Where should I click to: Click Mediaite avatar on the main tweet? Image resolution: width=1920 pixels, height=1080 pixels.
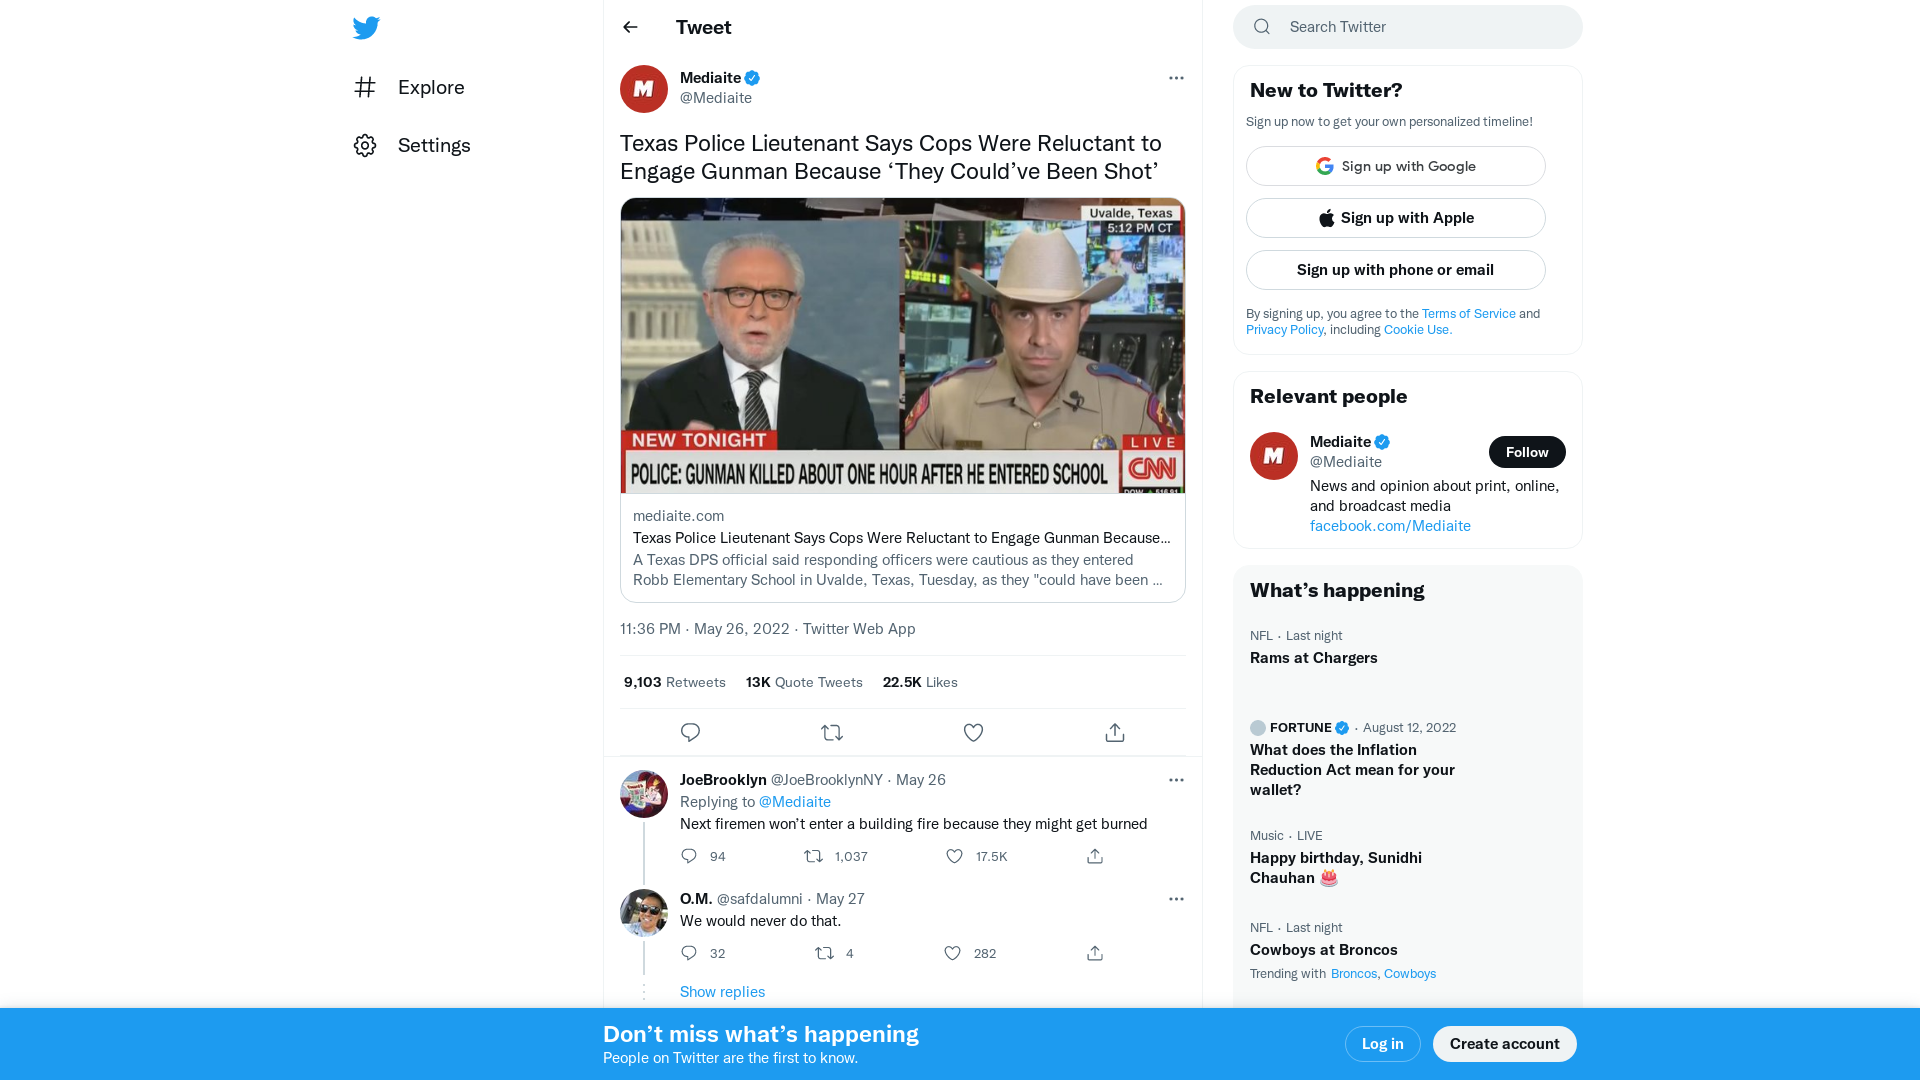click(x=644, y=89)
